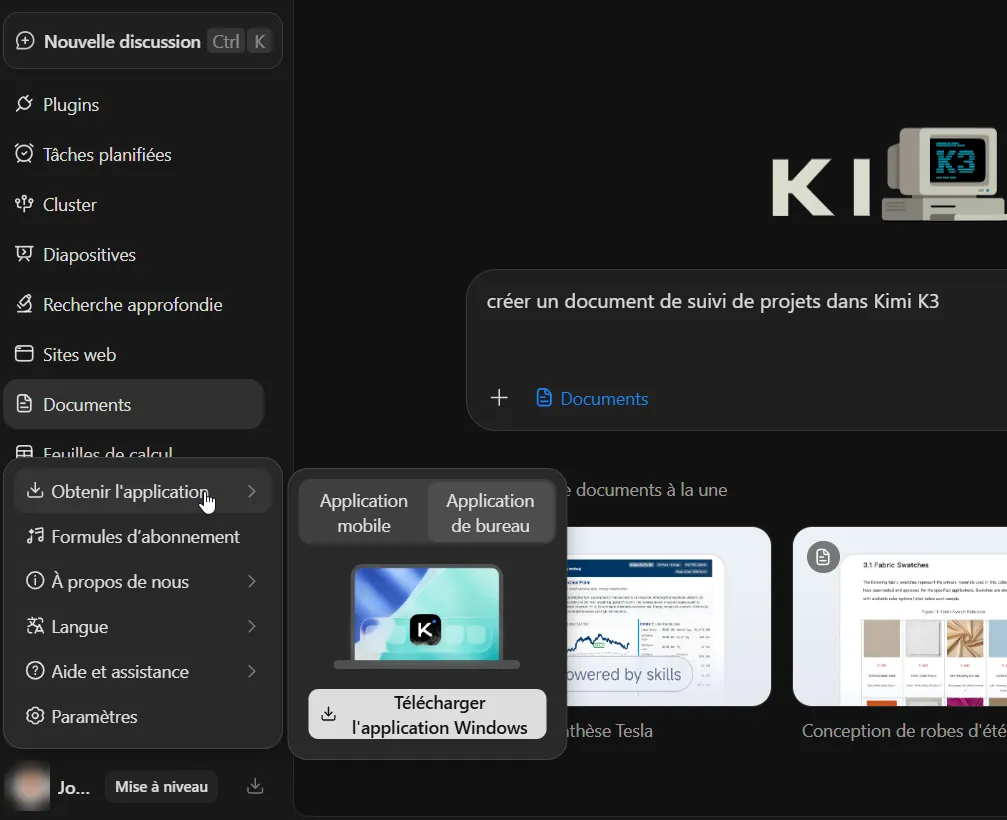Switch to Application mobile tab

(363, 512)
